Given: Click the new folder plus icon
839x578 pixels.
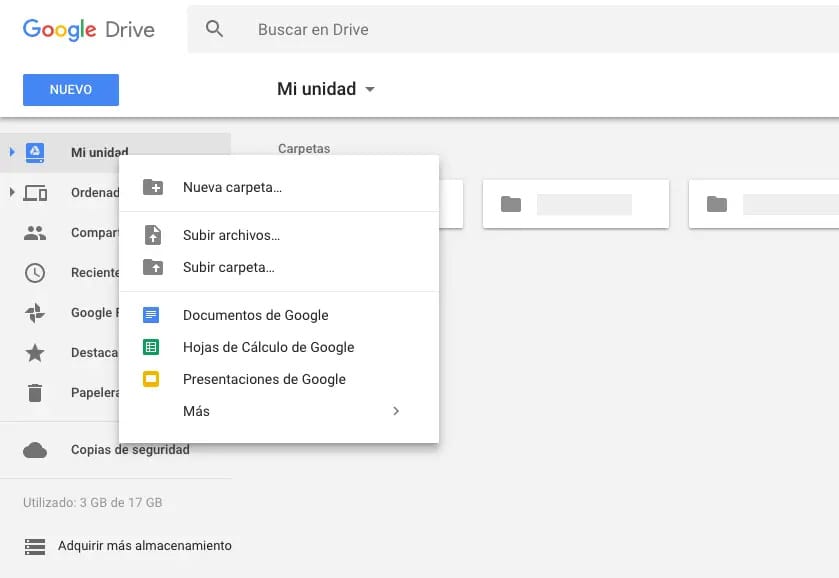Looking at the screenshot, I should (x=153, y=187).
